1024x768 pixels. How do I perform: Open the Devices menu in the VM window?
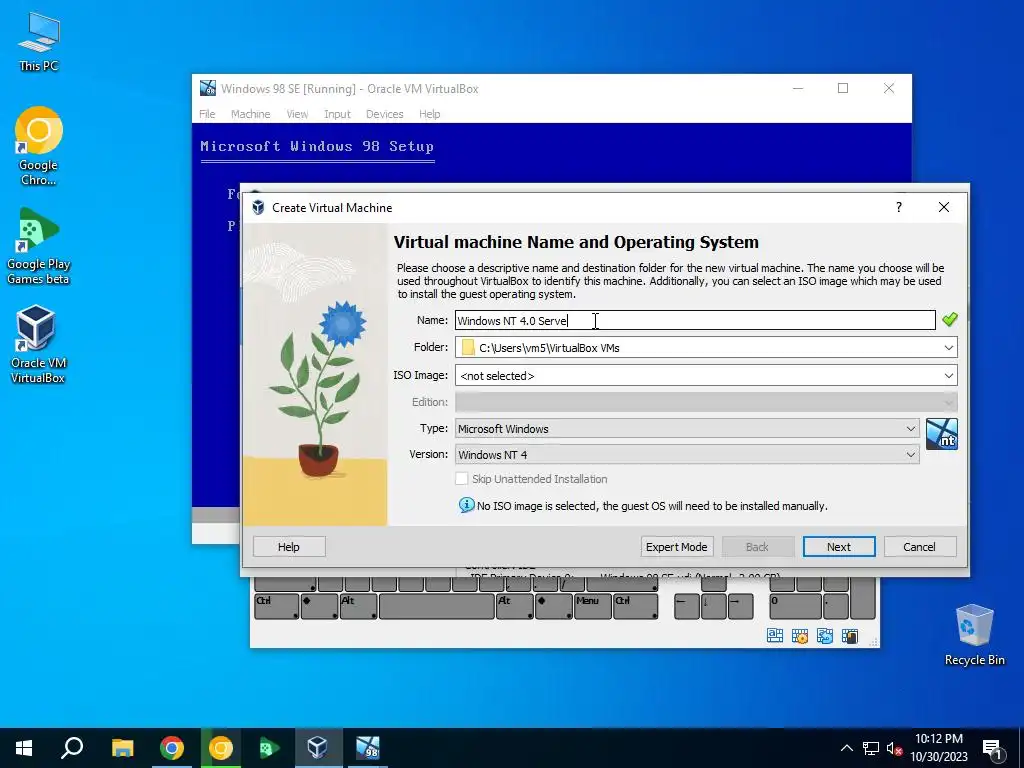tap(384, 114)
